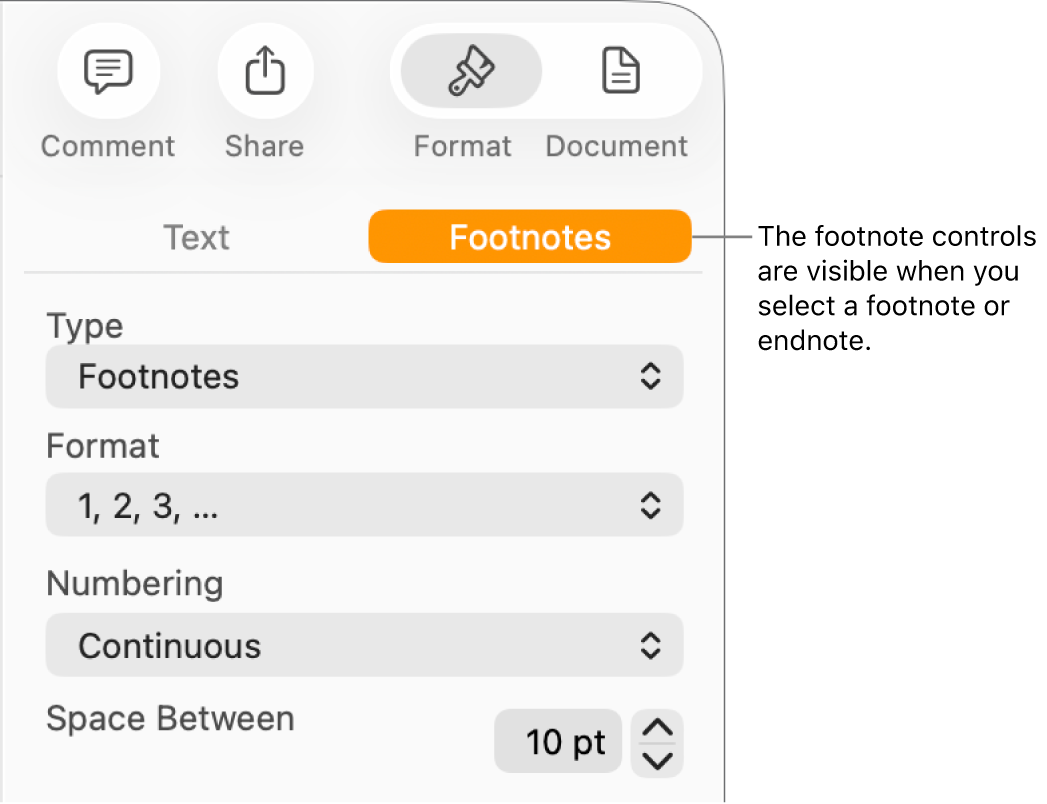Select the Footnotes tab
This screenshot has height=804, width=1047.
point(529,237)
